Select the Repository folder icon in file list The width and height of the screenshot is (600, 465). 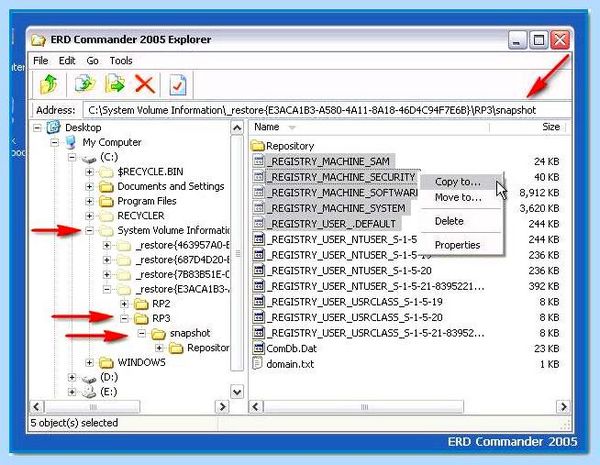coord(258,145)
